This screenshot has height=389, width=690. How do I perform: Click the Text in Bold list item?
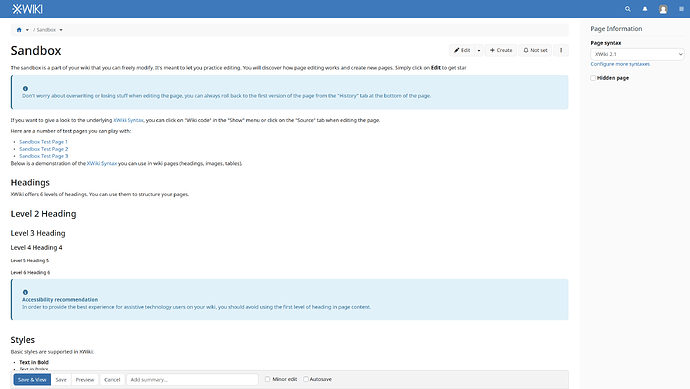click(x=34, y=363)
